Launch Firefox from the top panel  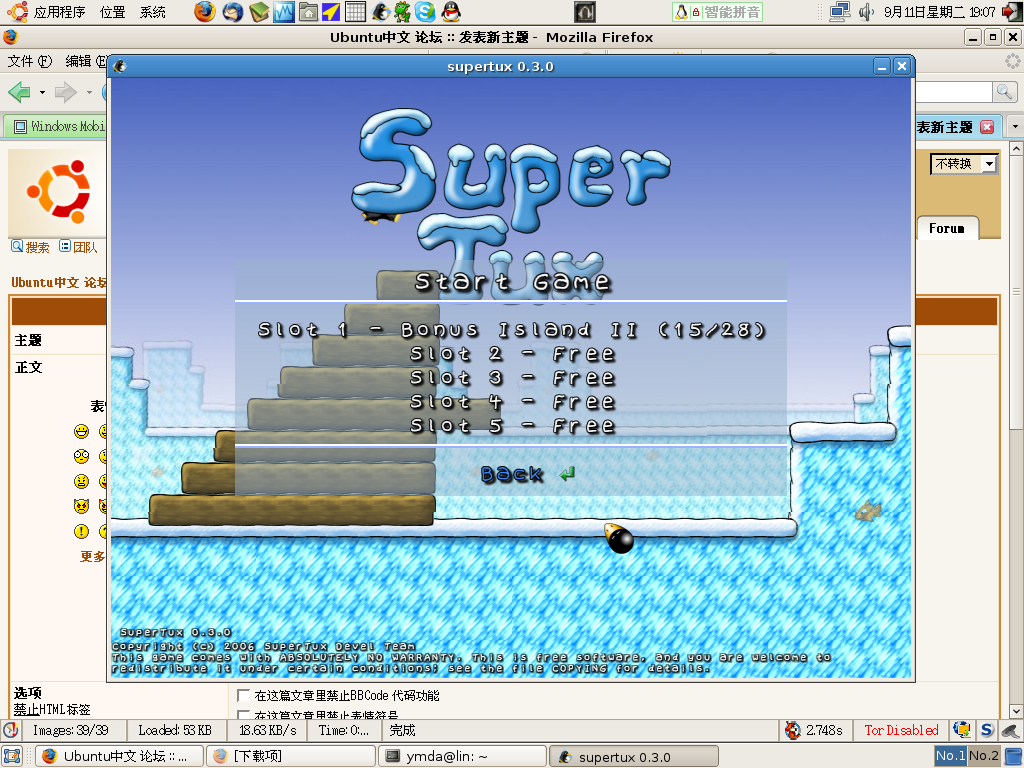[x=204, y=12]
